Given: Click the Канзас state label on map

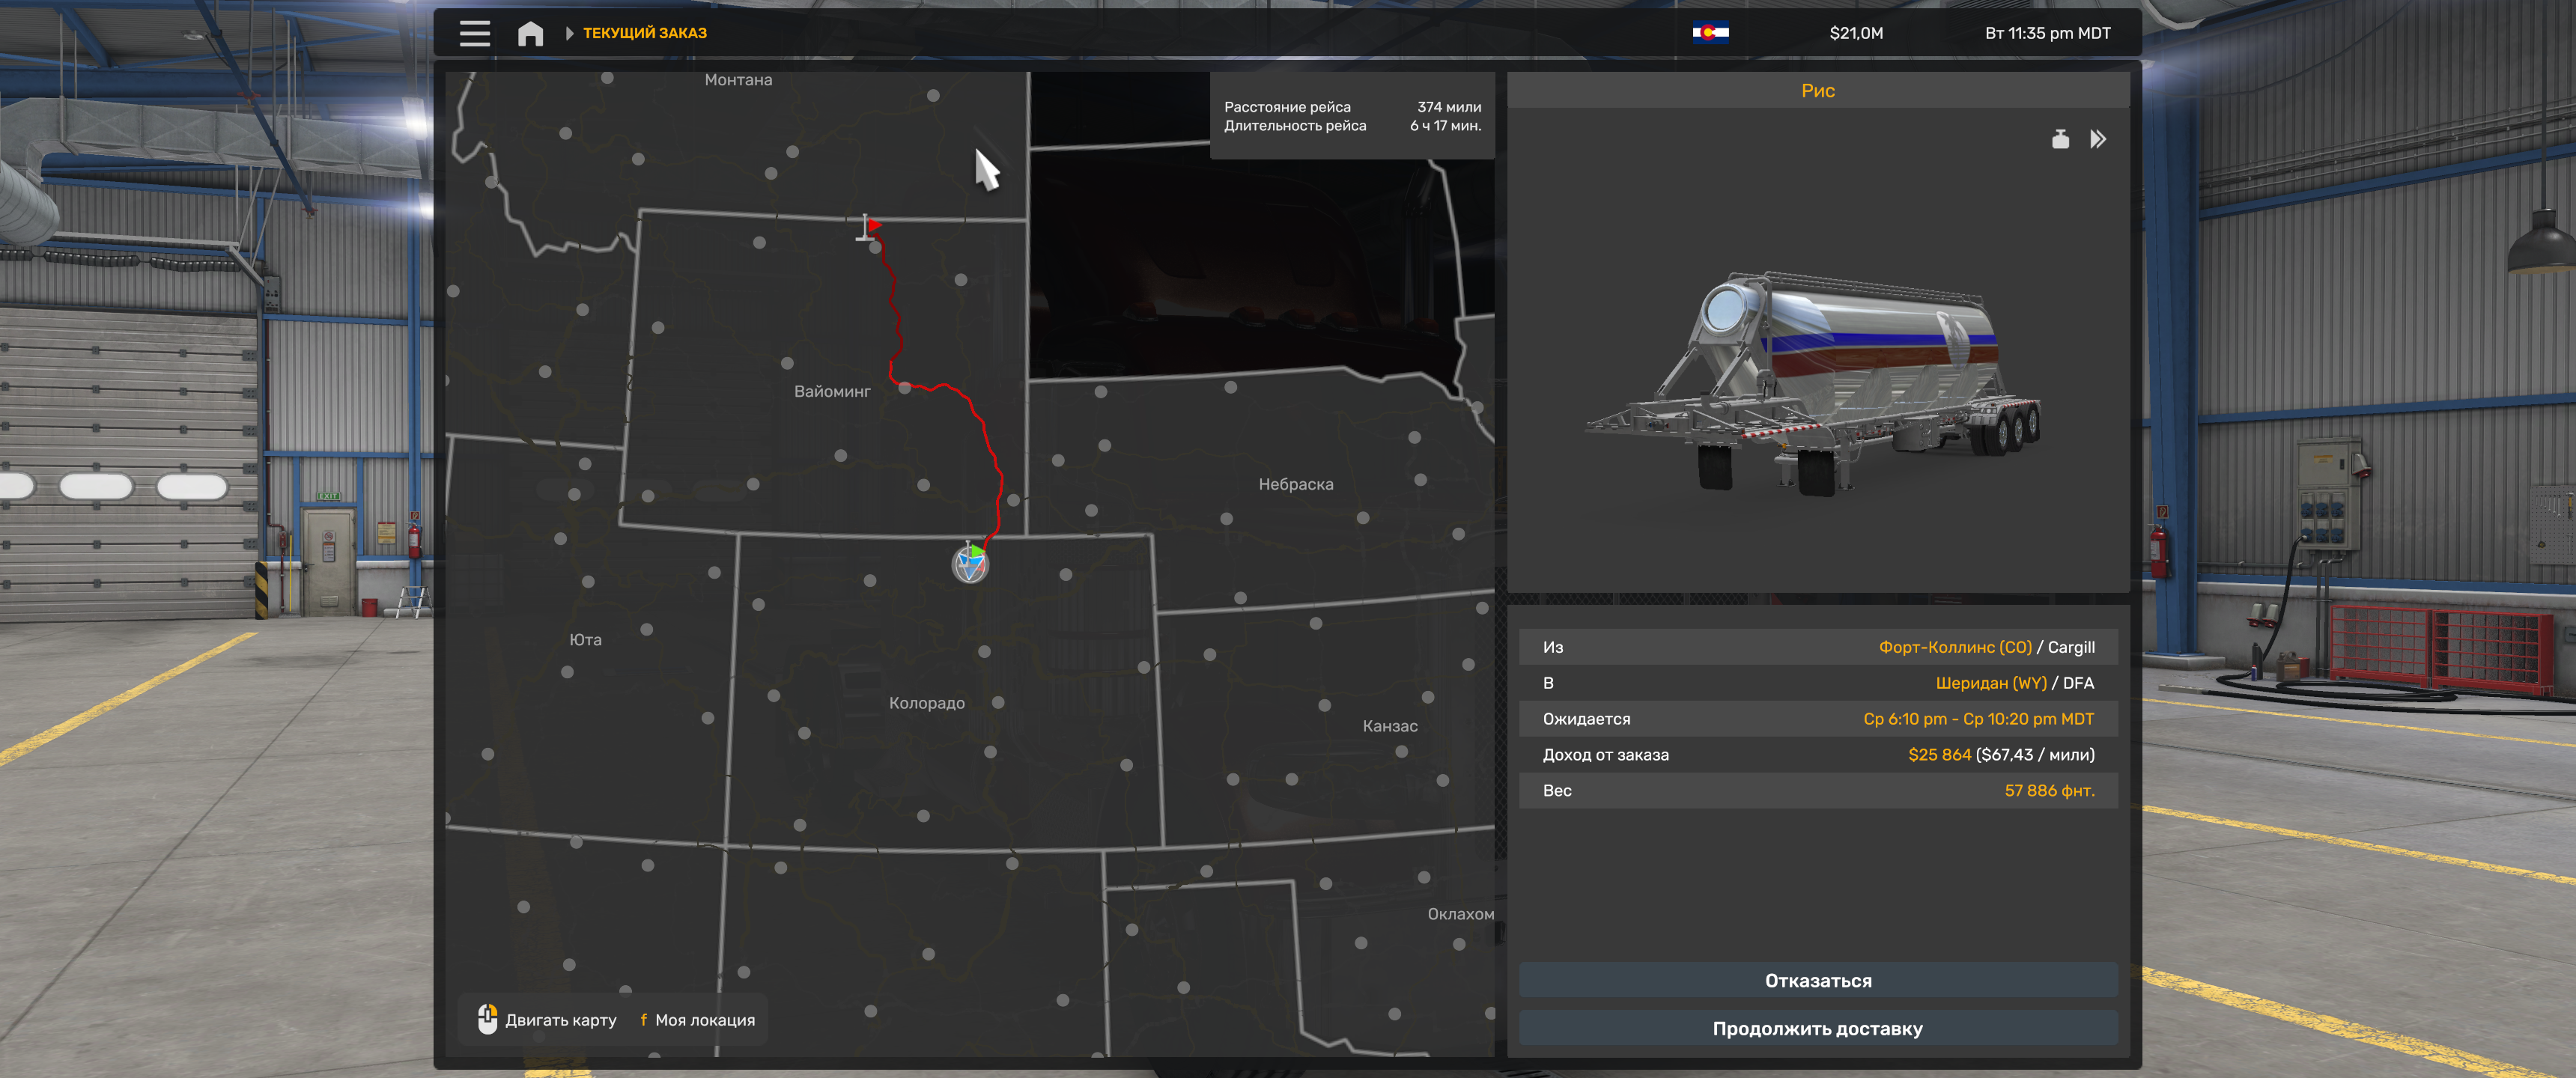Looking at the screenshot, I should point(1390,726).
